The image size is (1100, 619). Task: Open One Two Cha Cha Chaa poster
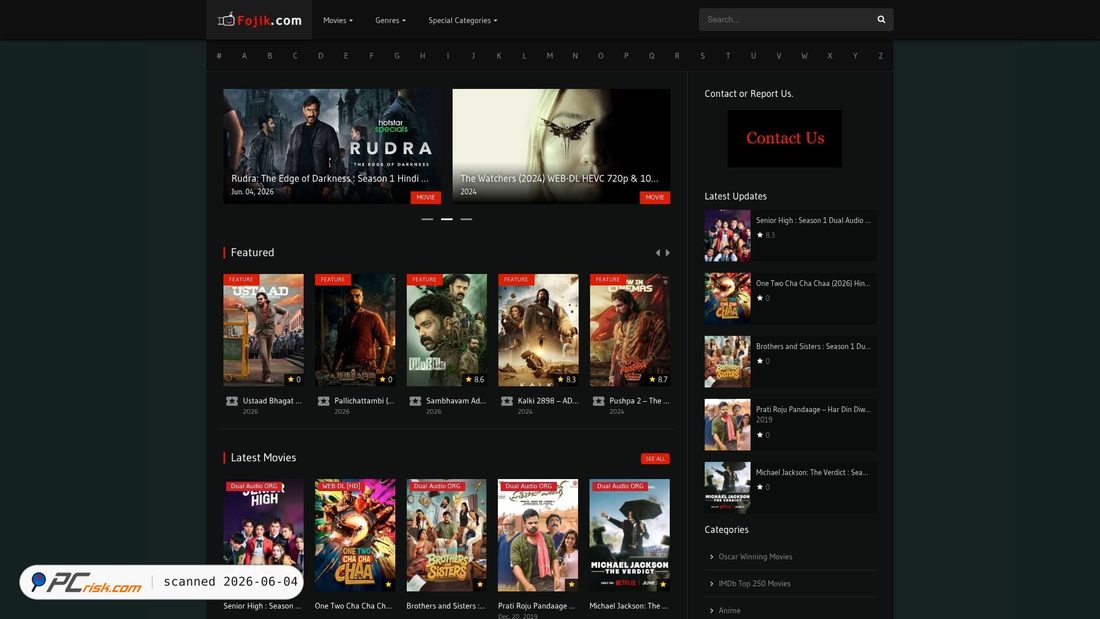click(355, 535)
